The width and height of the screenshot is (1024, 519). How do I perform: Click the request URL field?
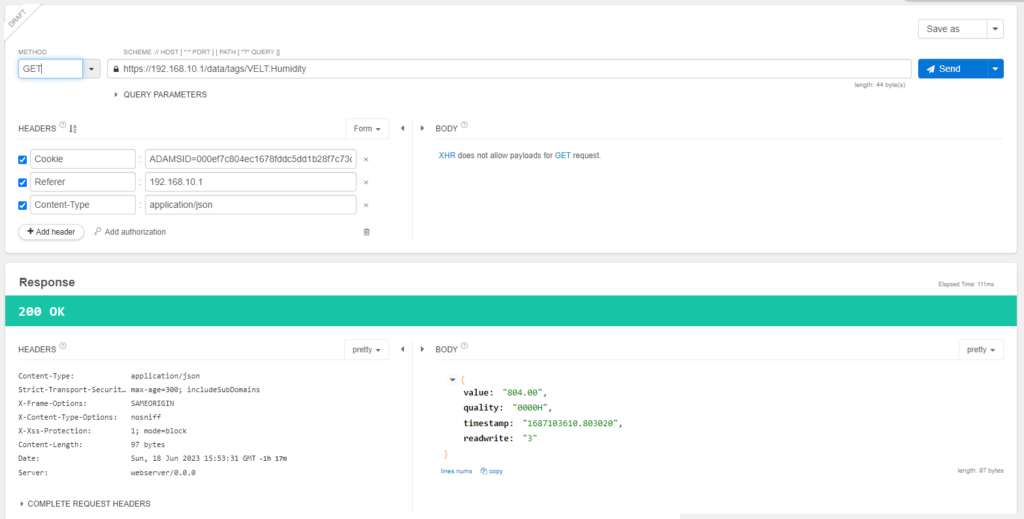click(509, 69)
